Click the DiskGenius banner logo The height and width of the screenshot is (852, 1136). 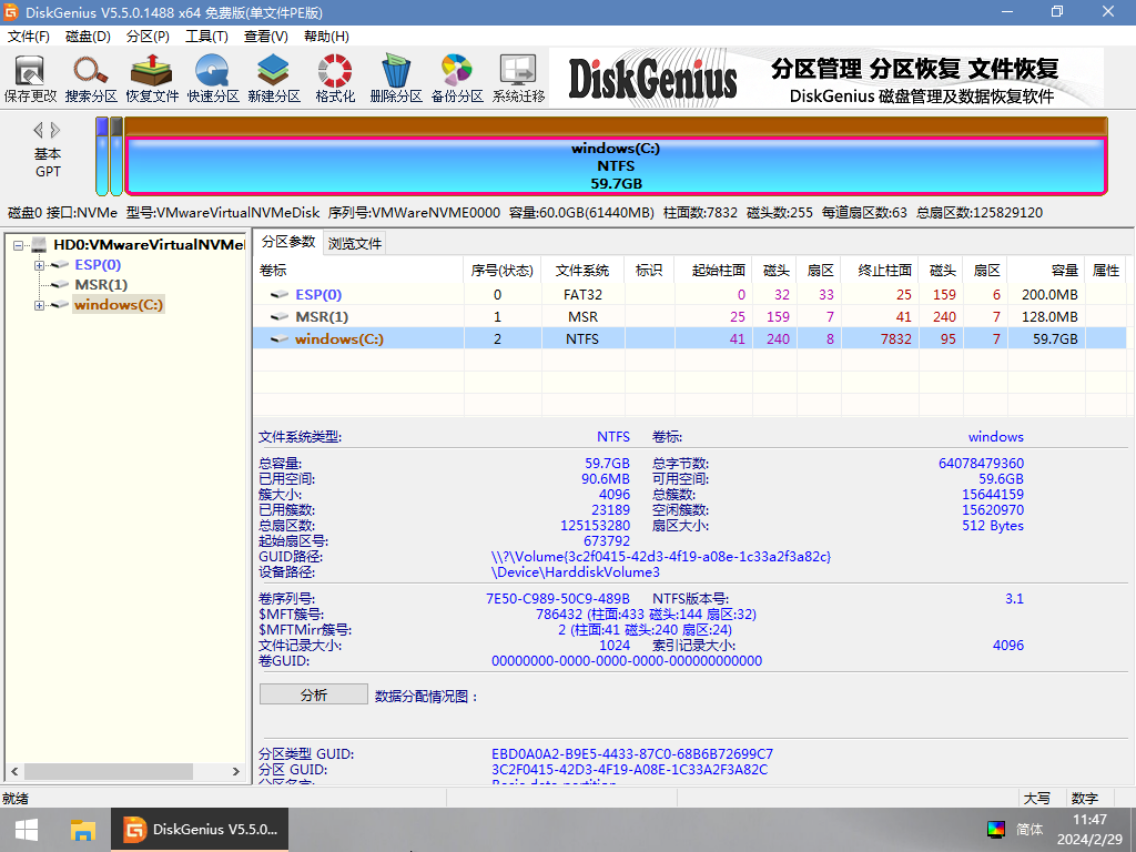[653, 78]
